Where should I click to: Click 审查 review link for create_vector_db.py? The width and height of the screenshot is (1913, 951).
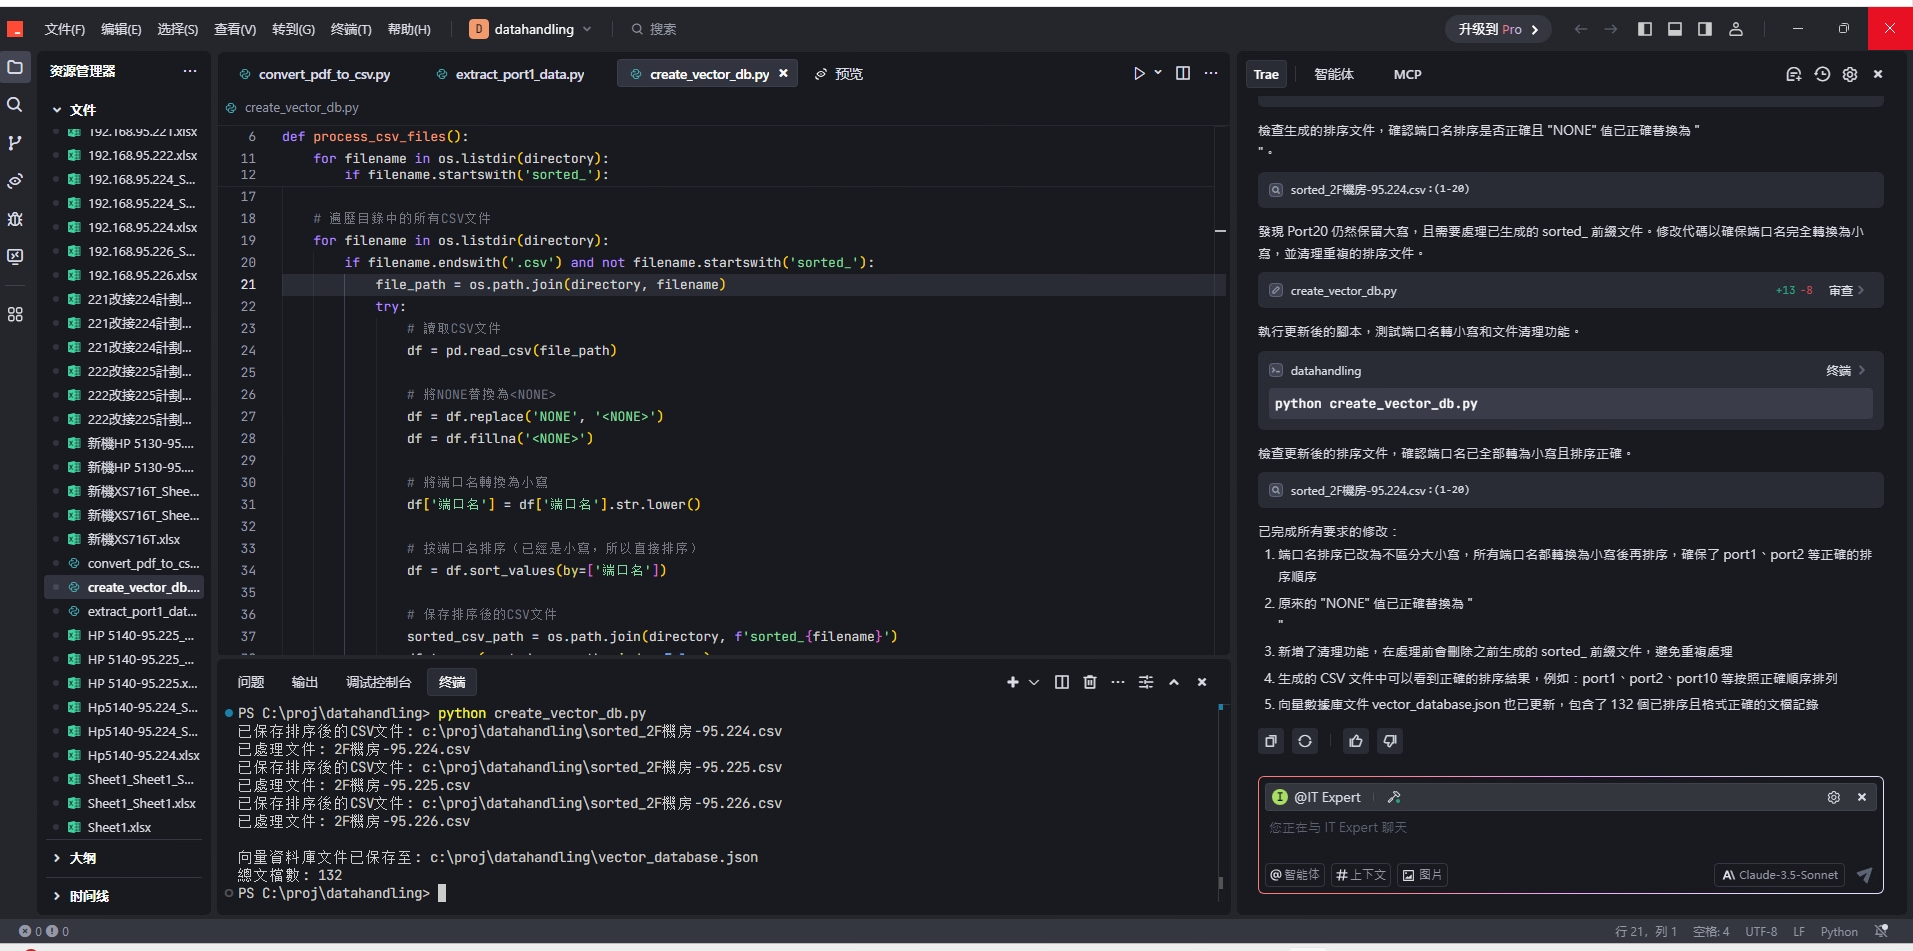click(x=1840, y=290)
